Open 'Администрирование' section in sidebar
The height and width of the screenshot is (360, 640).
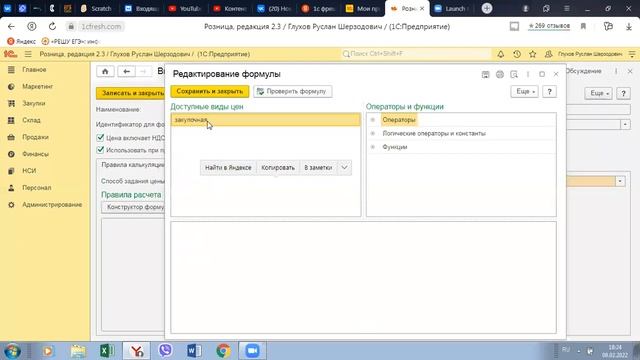(52, 204)
